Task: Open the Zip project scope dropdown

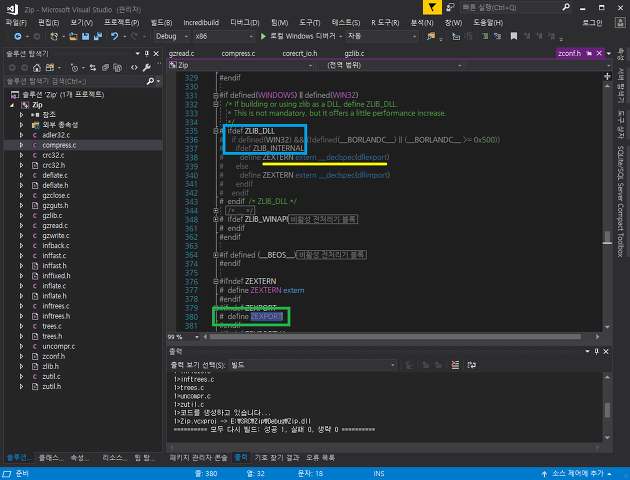Action: click(240, 65)
